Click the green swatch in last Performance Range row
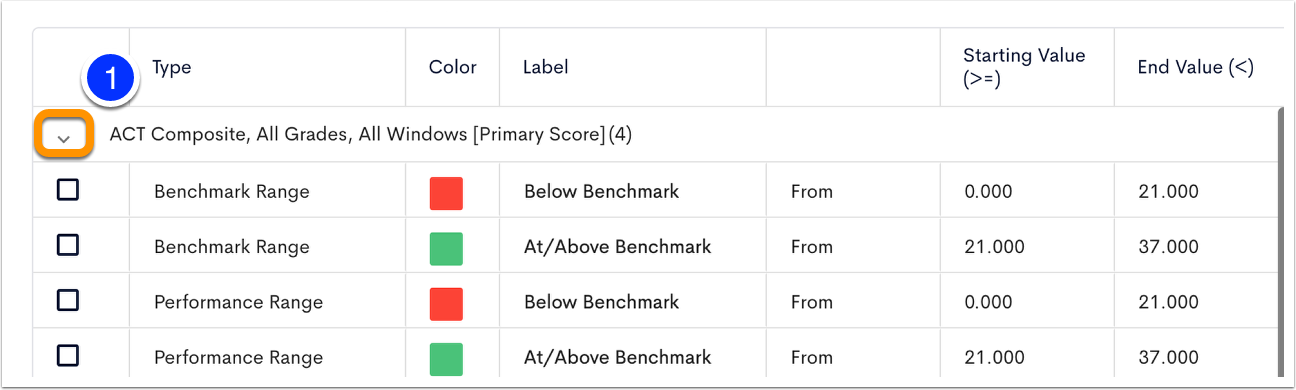1296x390 pixels. [446, 358]
